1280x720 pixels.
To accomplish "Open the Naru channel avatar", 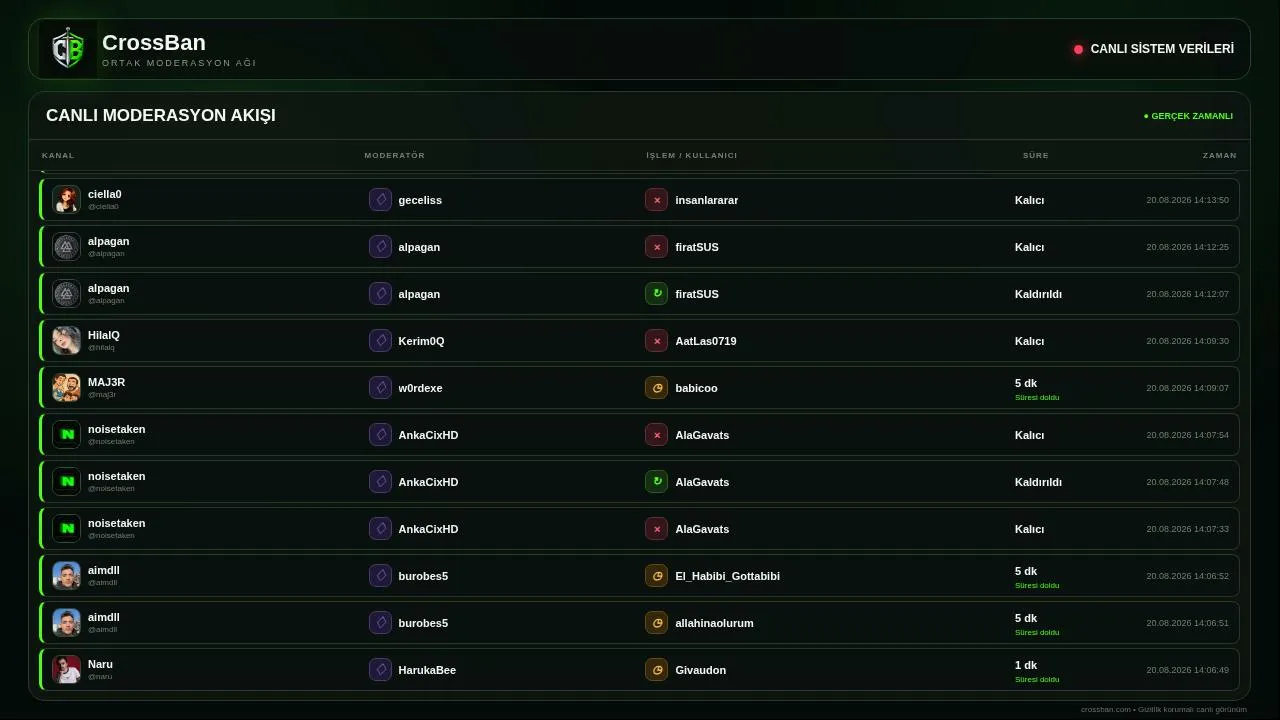I will (x=67, y=670).
